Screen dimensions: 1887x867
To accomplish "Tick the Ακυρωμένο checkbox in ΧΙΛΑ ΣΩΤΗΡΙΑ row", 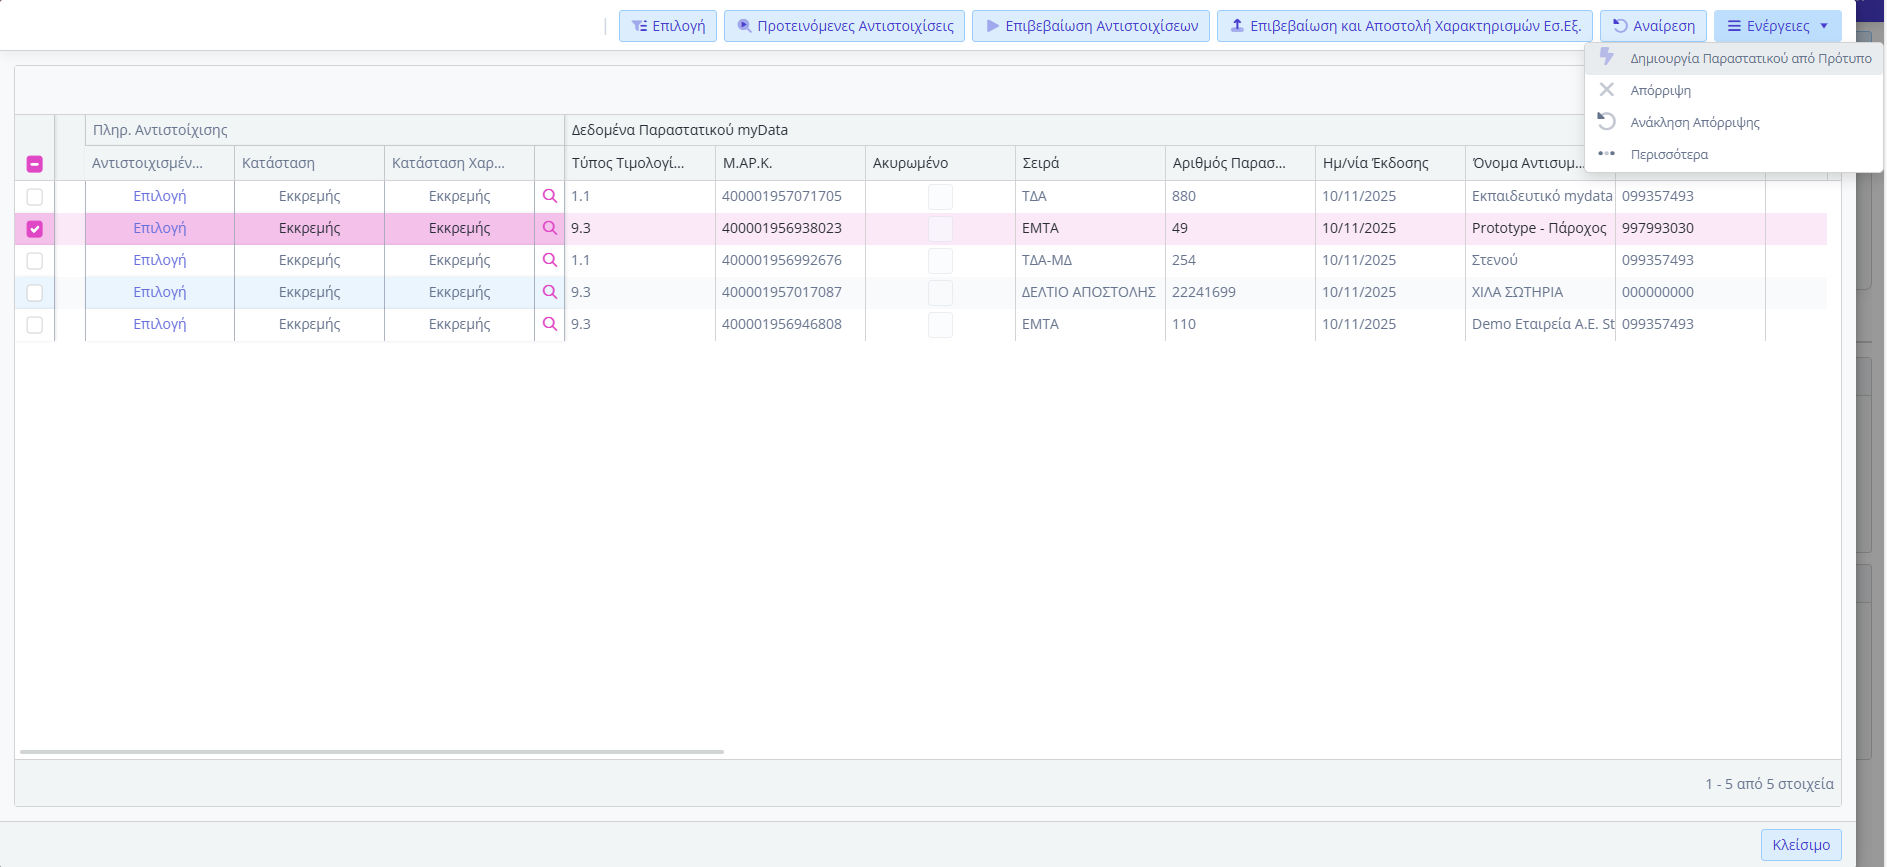I will (x=940, y=293).
